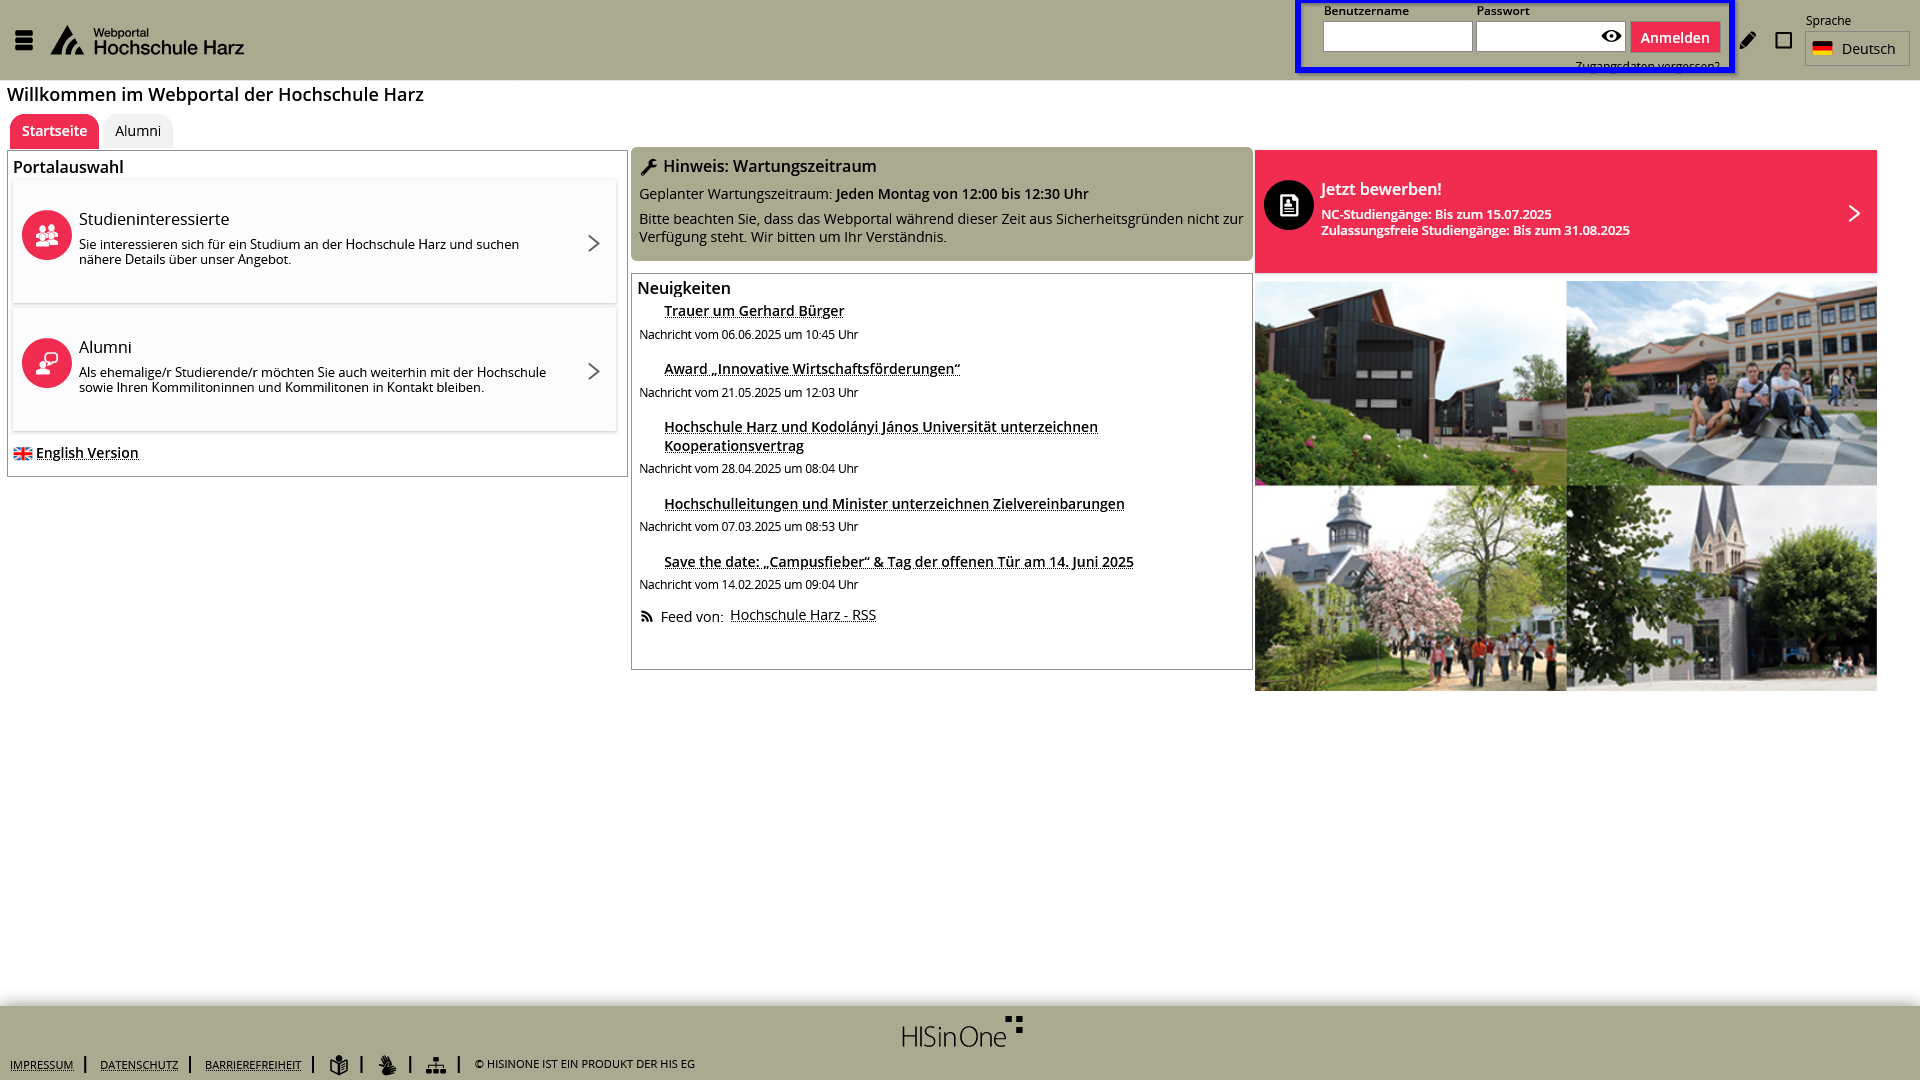Click the Studieninteressierte people icon
The height and width of the screenshot is (1080, 1920).
(x=47, y=235)
